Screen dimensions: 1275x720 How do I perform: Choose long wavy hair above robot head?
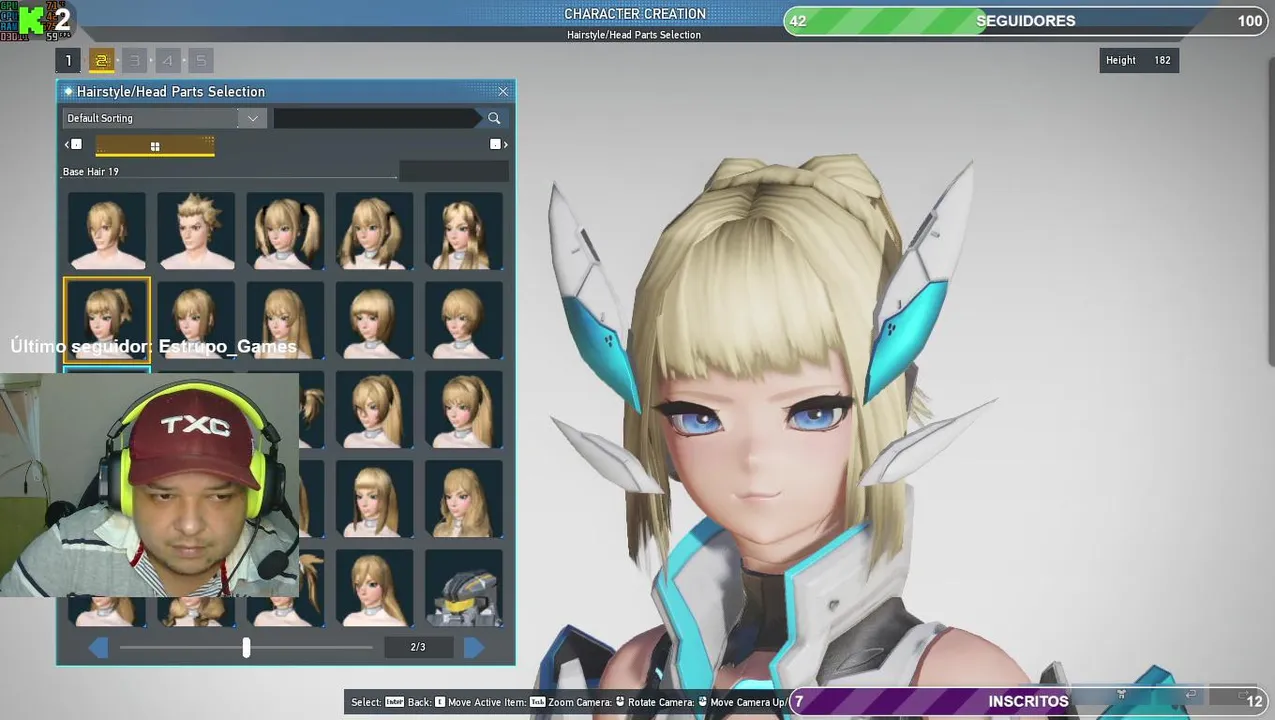pos(463,498)
